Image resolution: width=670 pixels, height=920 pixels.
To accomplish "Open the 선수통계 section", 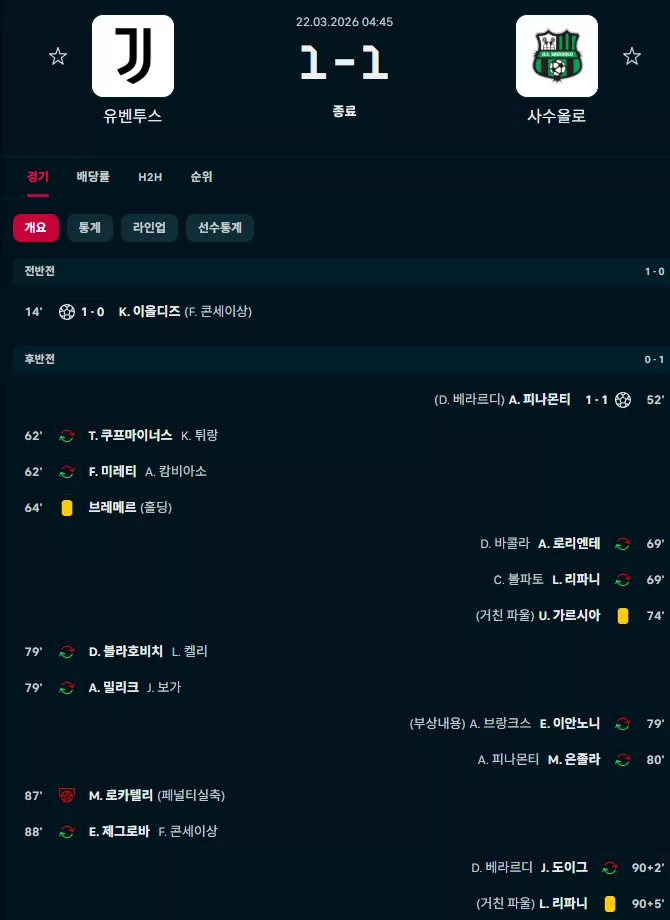I will (x=219, y=228).
